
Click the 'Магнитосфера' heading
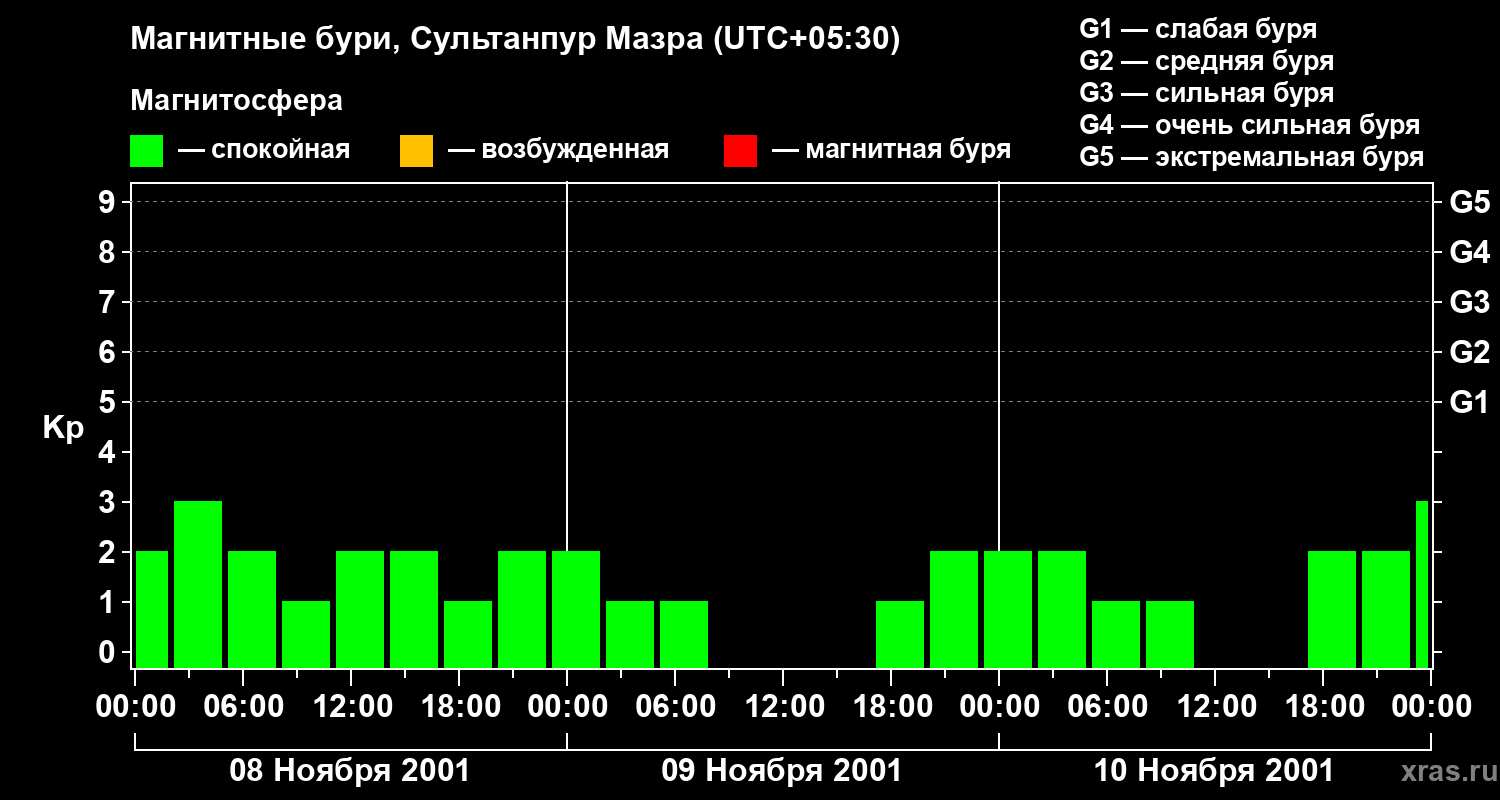pos(236,101)
